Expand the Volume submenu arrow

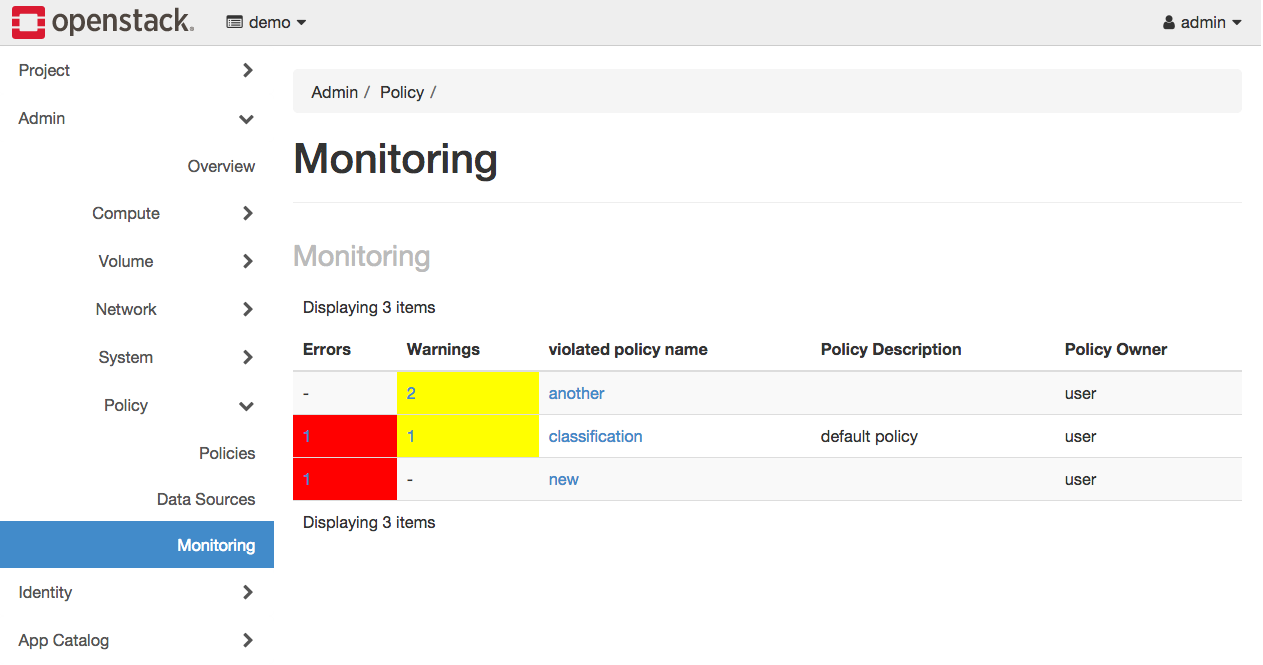coord(247,261)
